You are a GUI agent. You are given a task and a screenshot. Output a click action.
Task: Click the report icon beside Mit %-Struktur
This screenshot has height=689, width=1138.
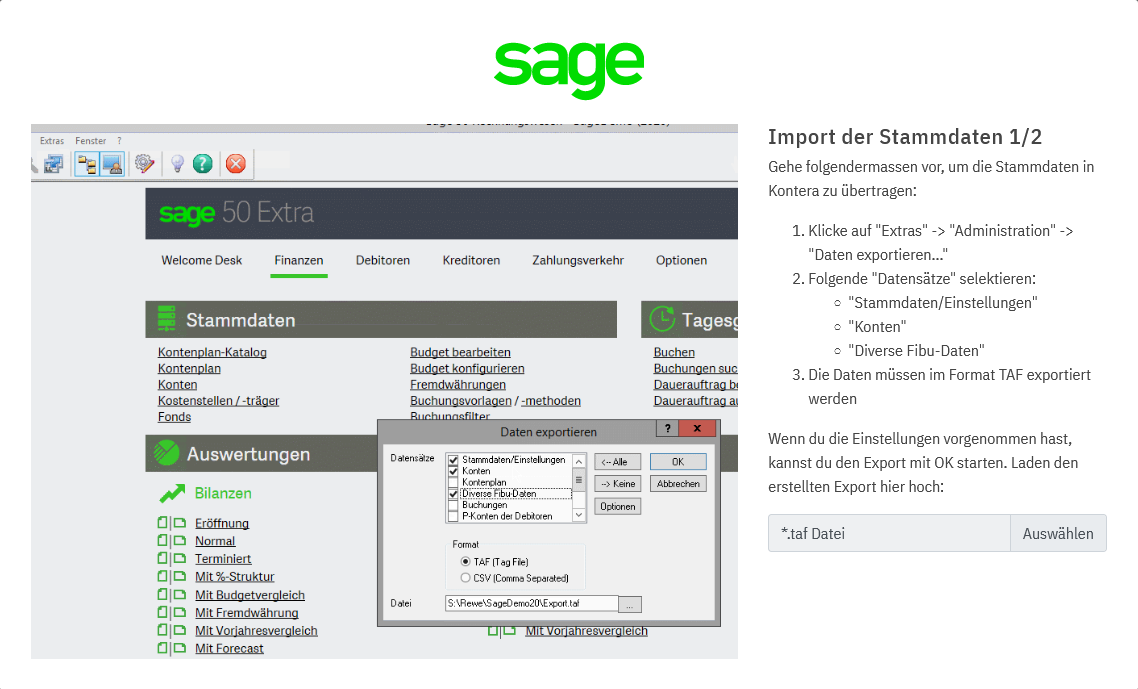pos(172,576)
